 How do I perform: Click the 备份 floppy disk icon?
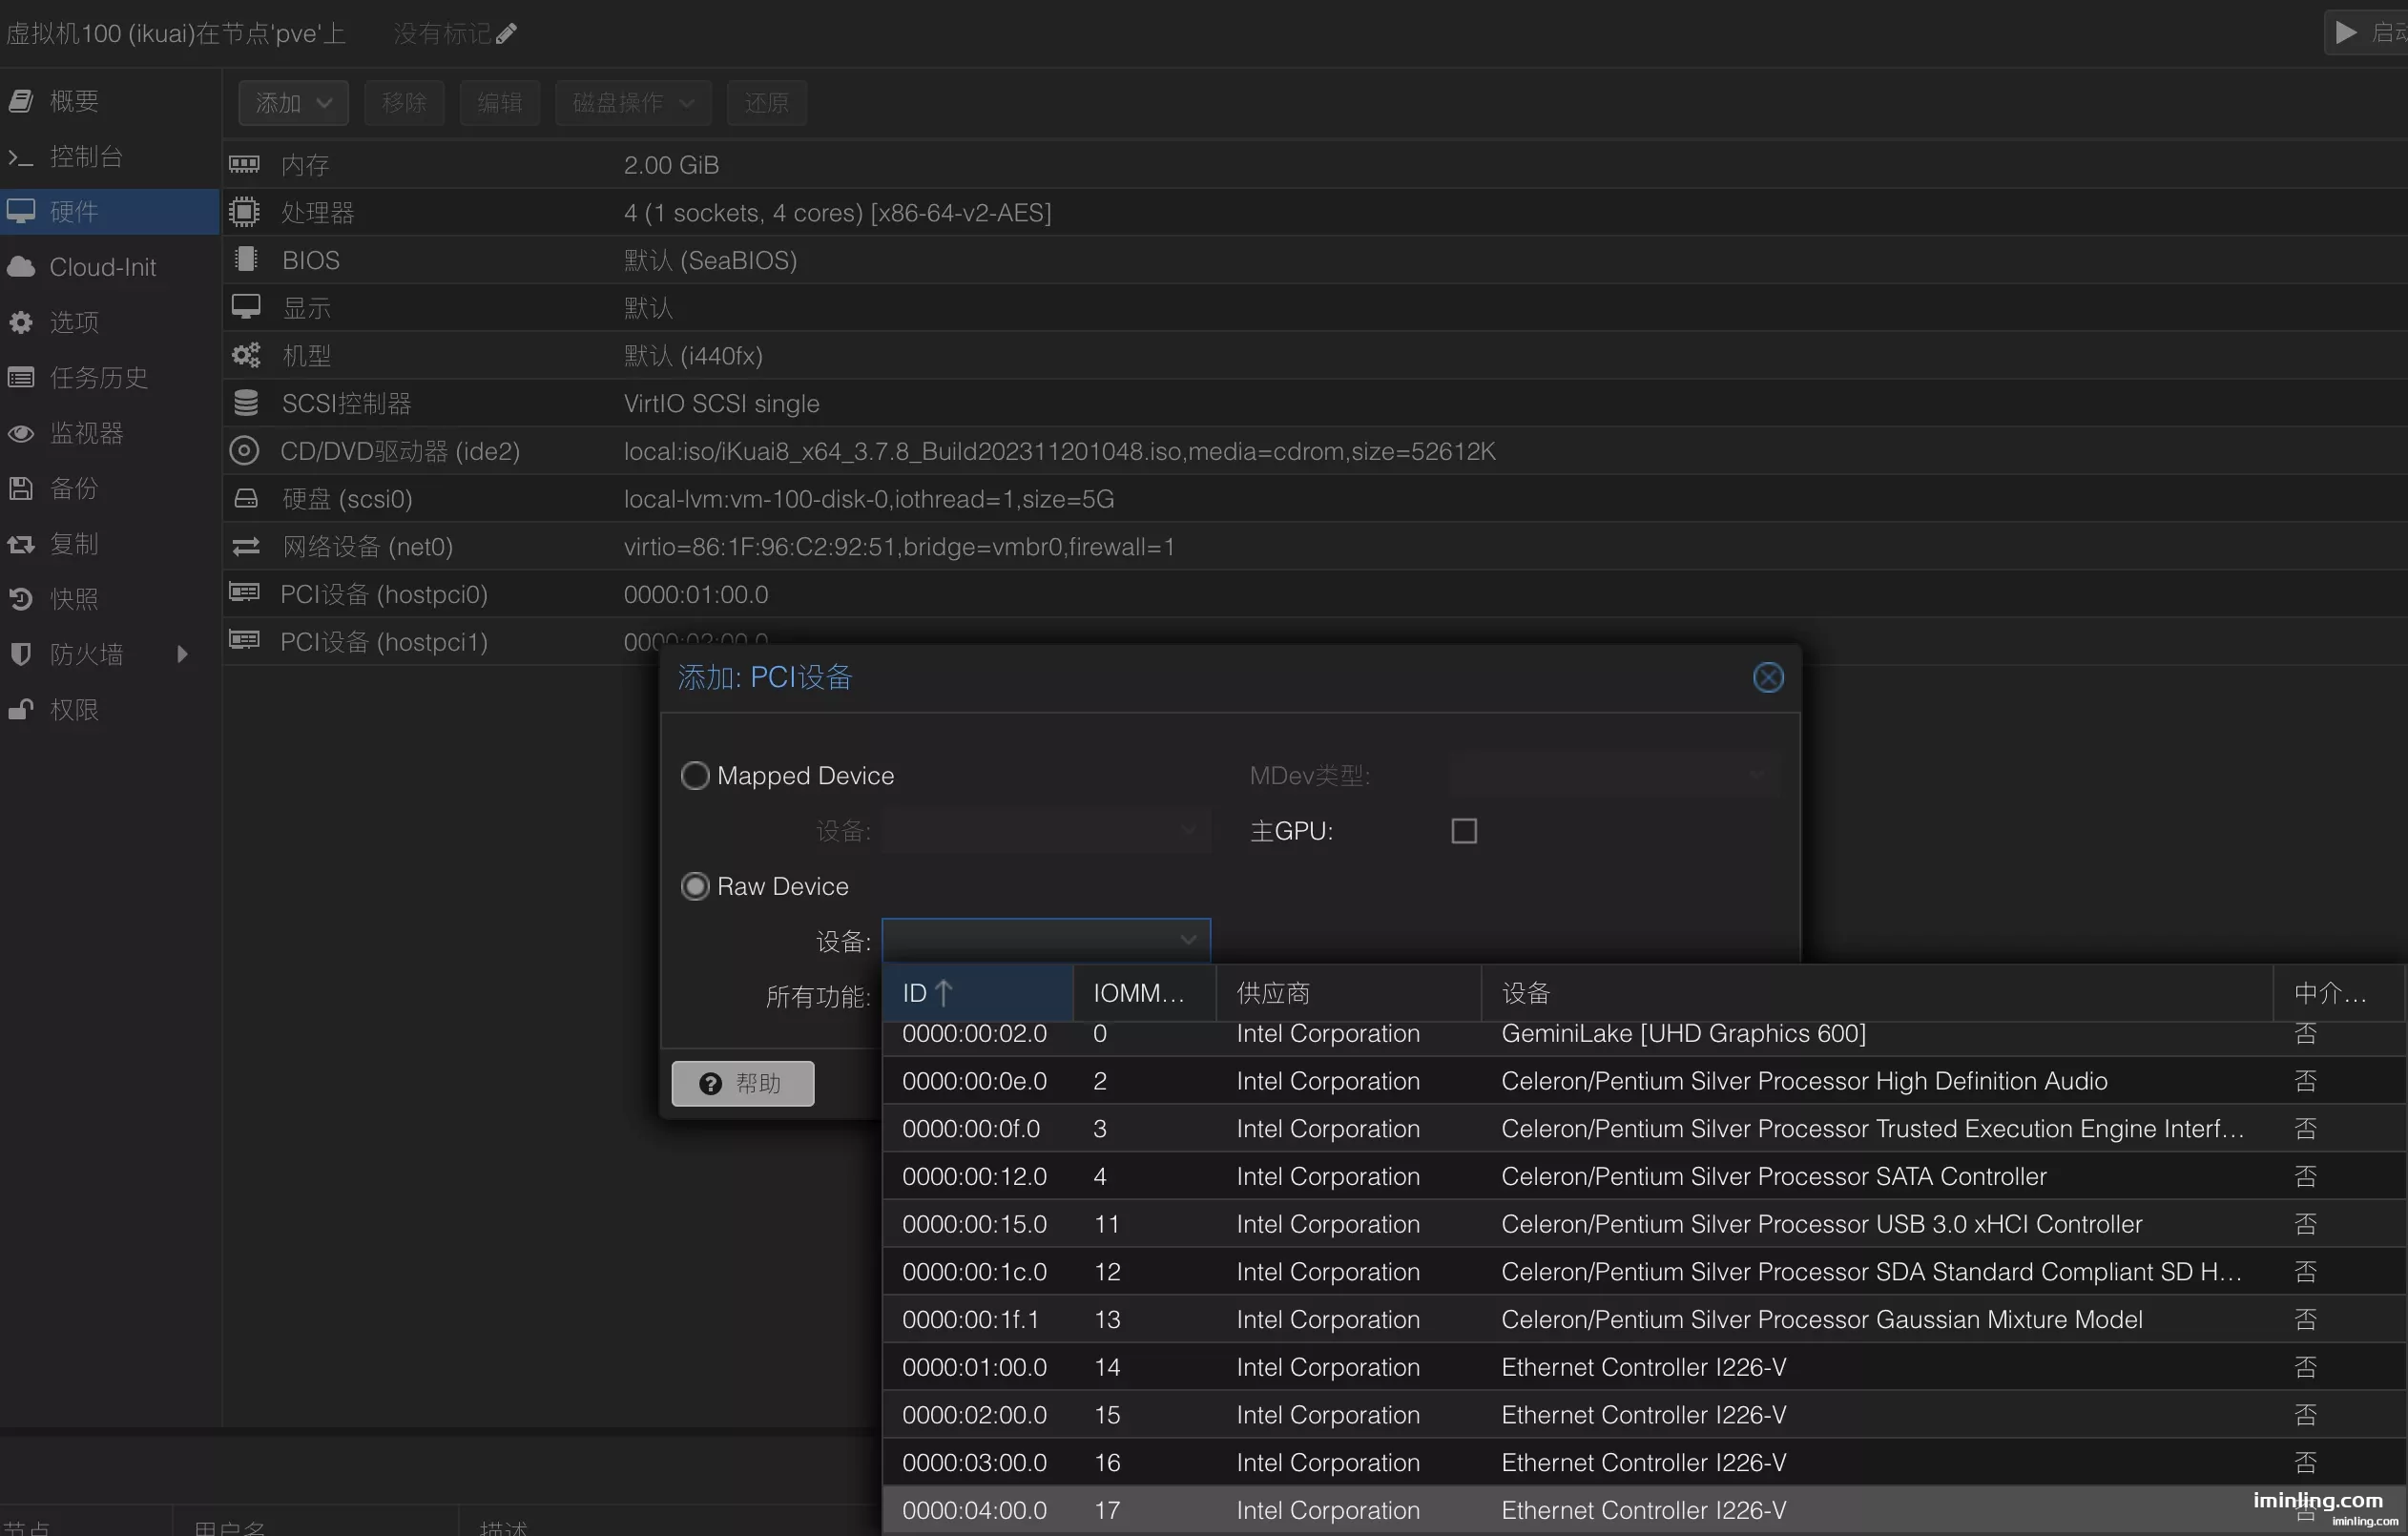point(21,488)
